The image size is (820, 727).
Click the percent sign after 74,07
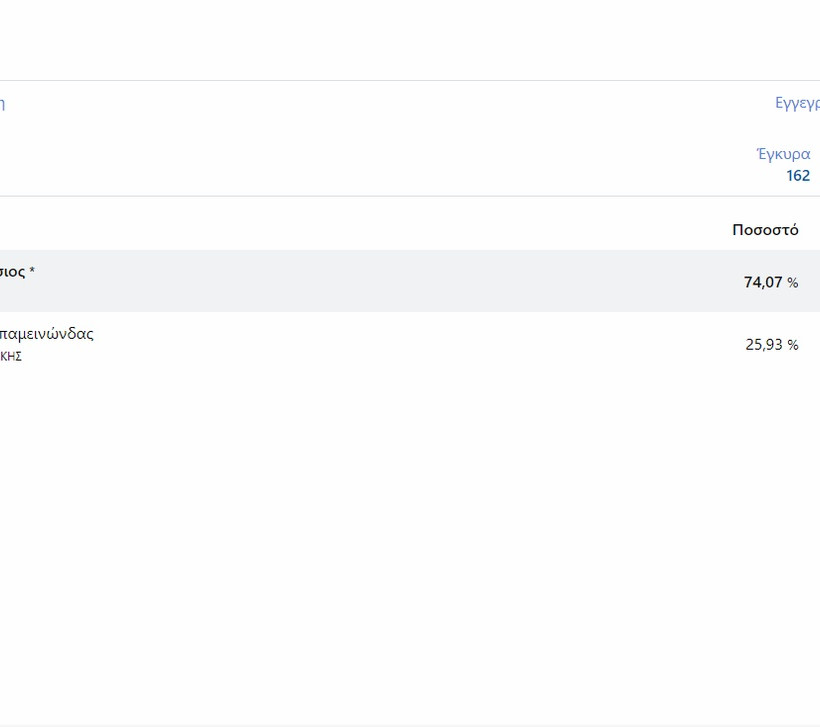coord(792,283)
